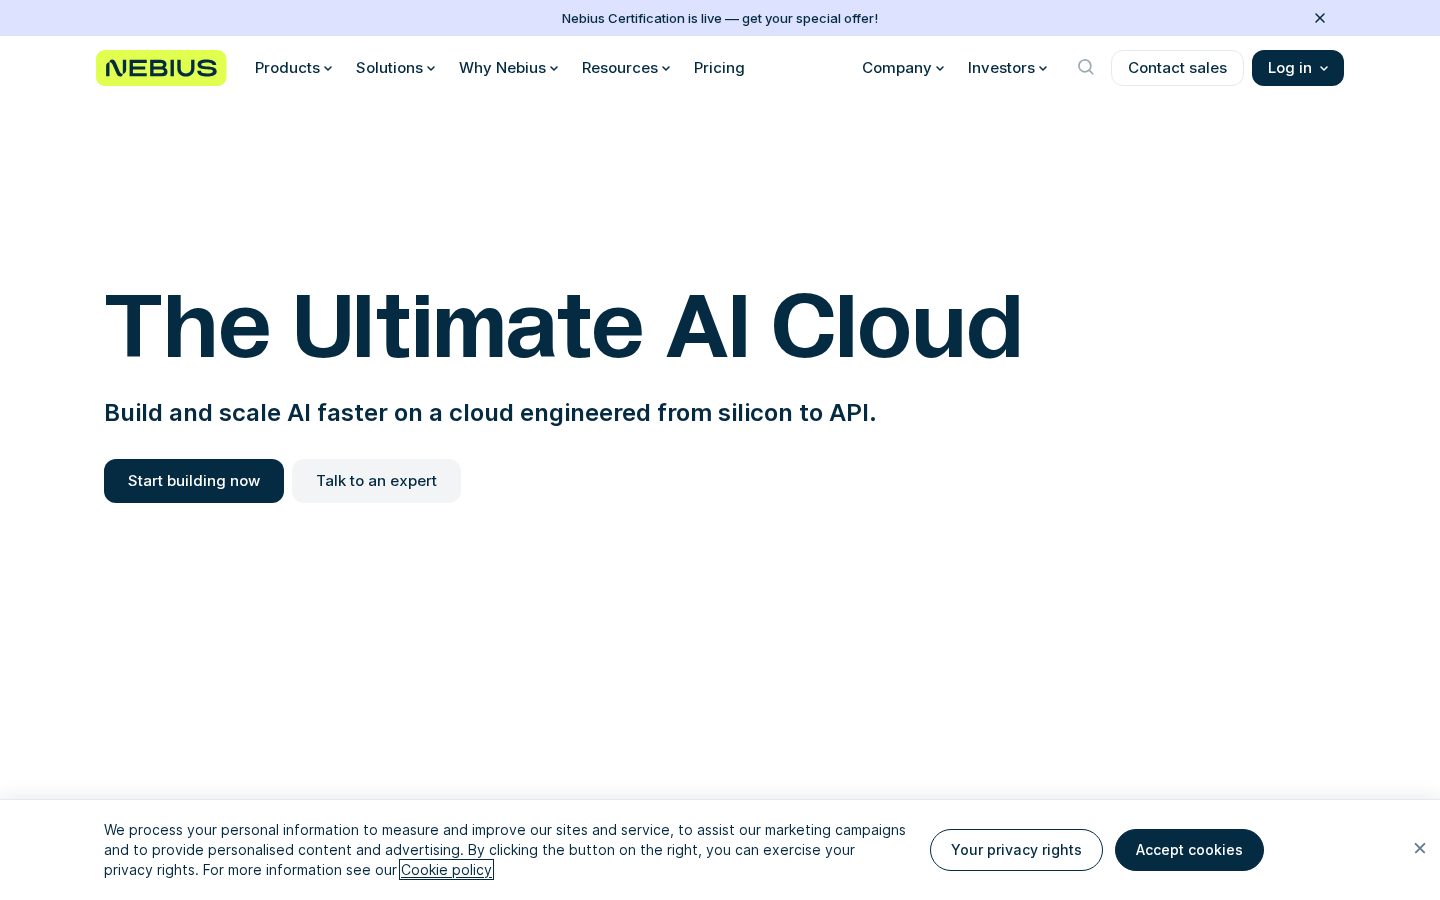Screen dimensions: 1440x900
Task: Go to the Pricing page
Action: [719, 68]
